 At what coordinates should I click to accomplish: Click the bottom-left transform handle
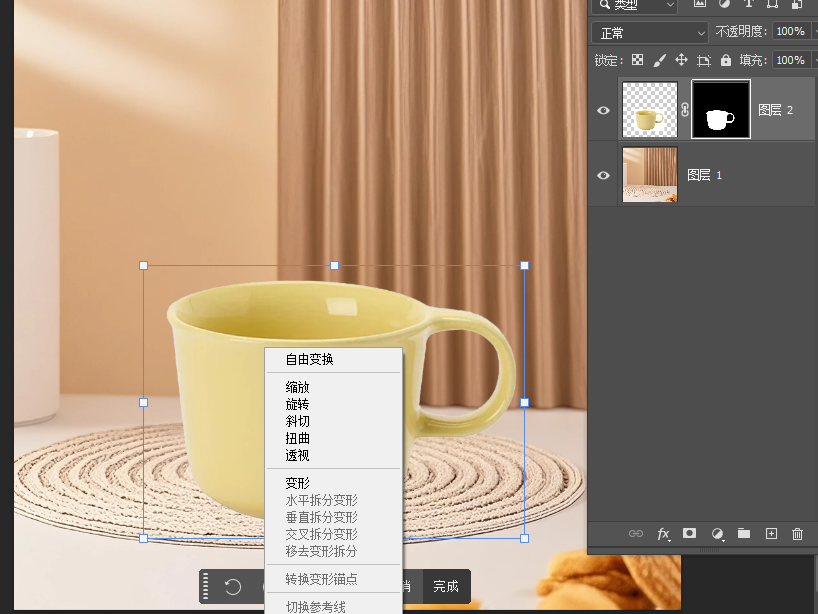pyautogui.click(x=143, y=538)
